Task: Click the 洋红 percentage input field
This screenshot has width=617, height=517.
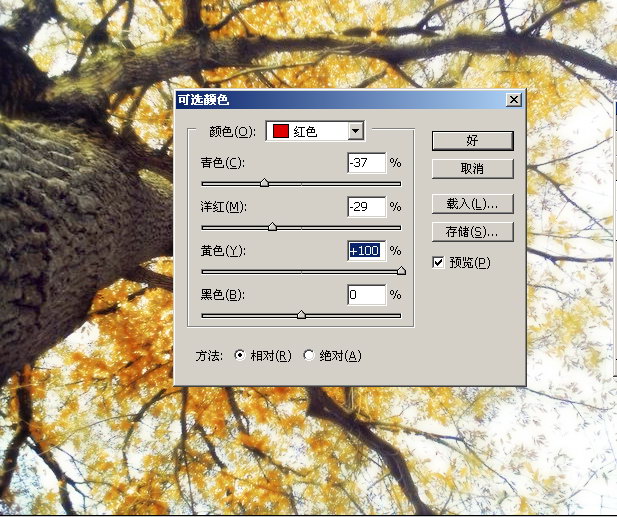Action: [x=366, y=207]
